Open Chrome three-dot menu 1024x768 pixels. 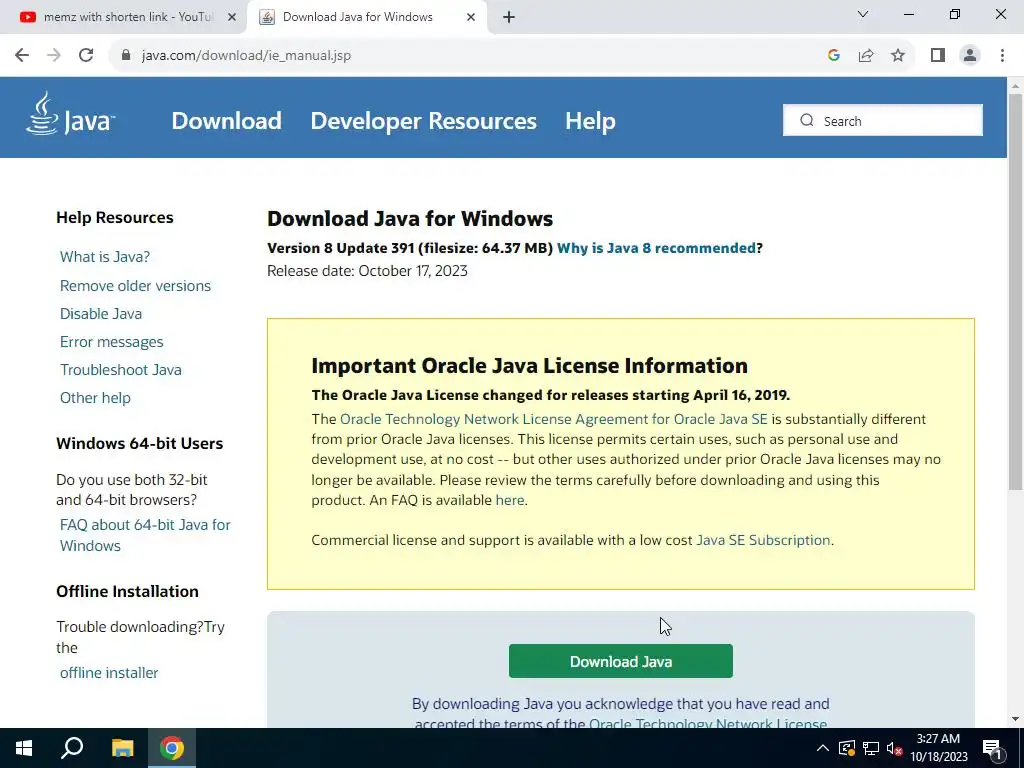coord(1002,56)
